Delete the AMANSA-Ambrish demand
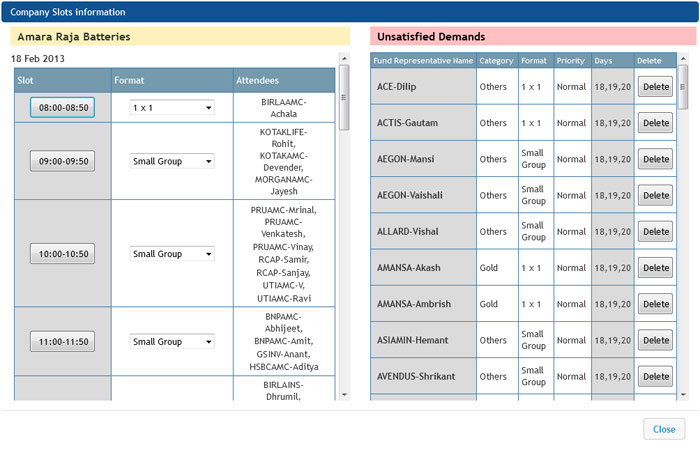The width and height of the screenshot is (700, 450). 655,304
